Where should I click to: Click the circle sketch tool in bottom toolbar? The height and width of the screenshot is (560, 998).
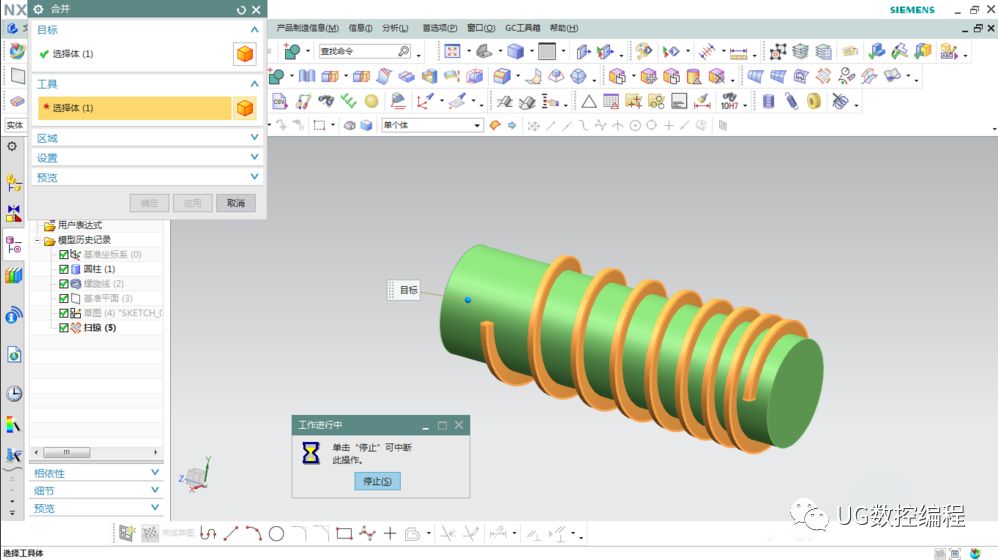[x=277, y=534]
